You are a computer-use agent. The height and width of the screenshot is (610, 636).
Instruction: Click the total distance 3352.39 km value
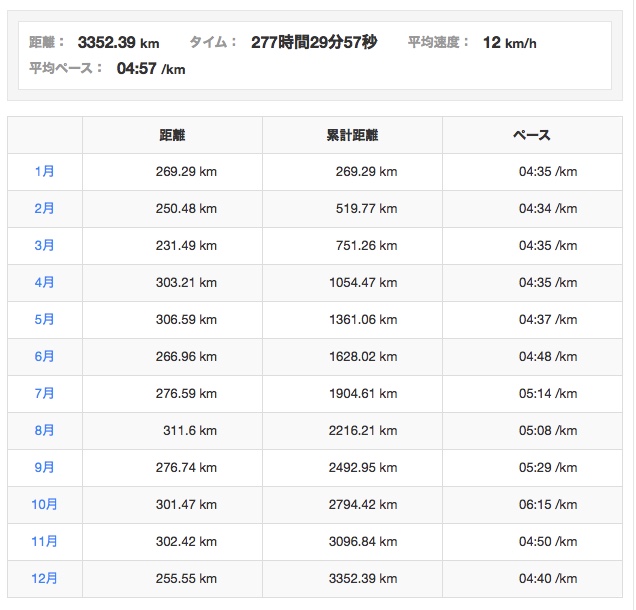click(118, 43)
